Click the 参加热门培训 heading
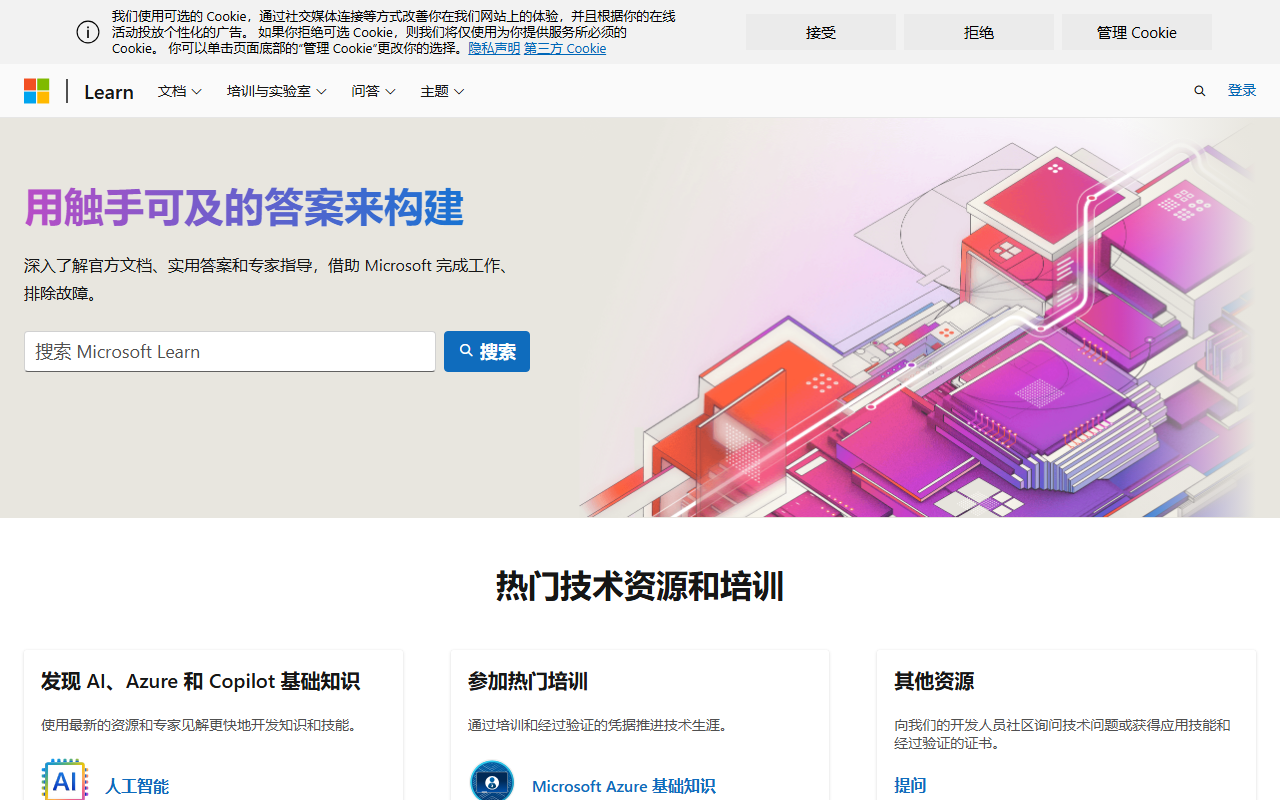1280x800 pixels. [x=528, y=681]
